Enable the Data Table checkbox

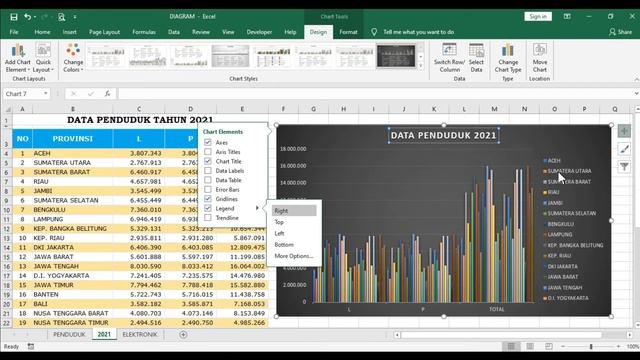pyautogui.click(x=208, y=180)
